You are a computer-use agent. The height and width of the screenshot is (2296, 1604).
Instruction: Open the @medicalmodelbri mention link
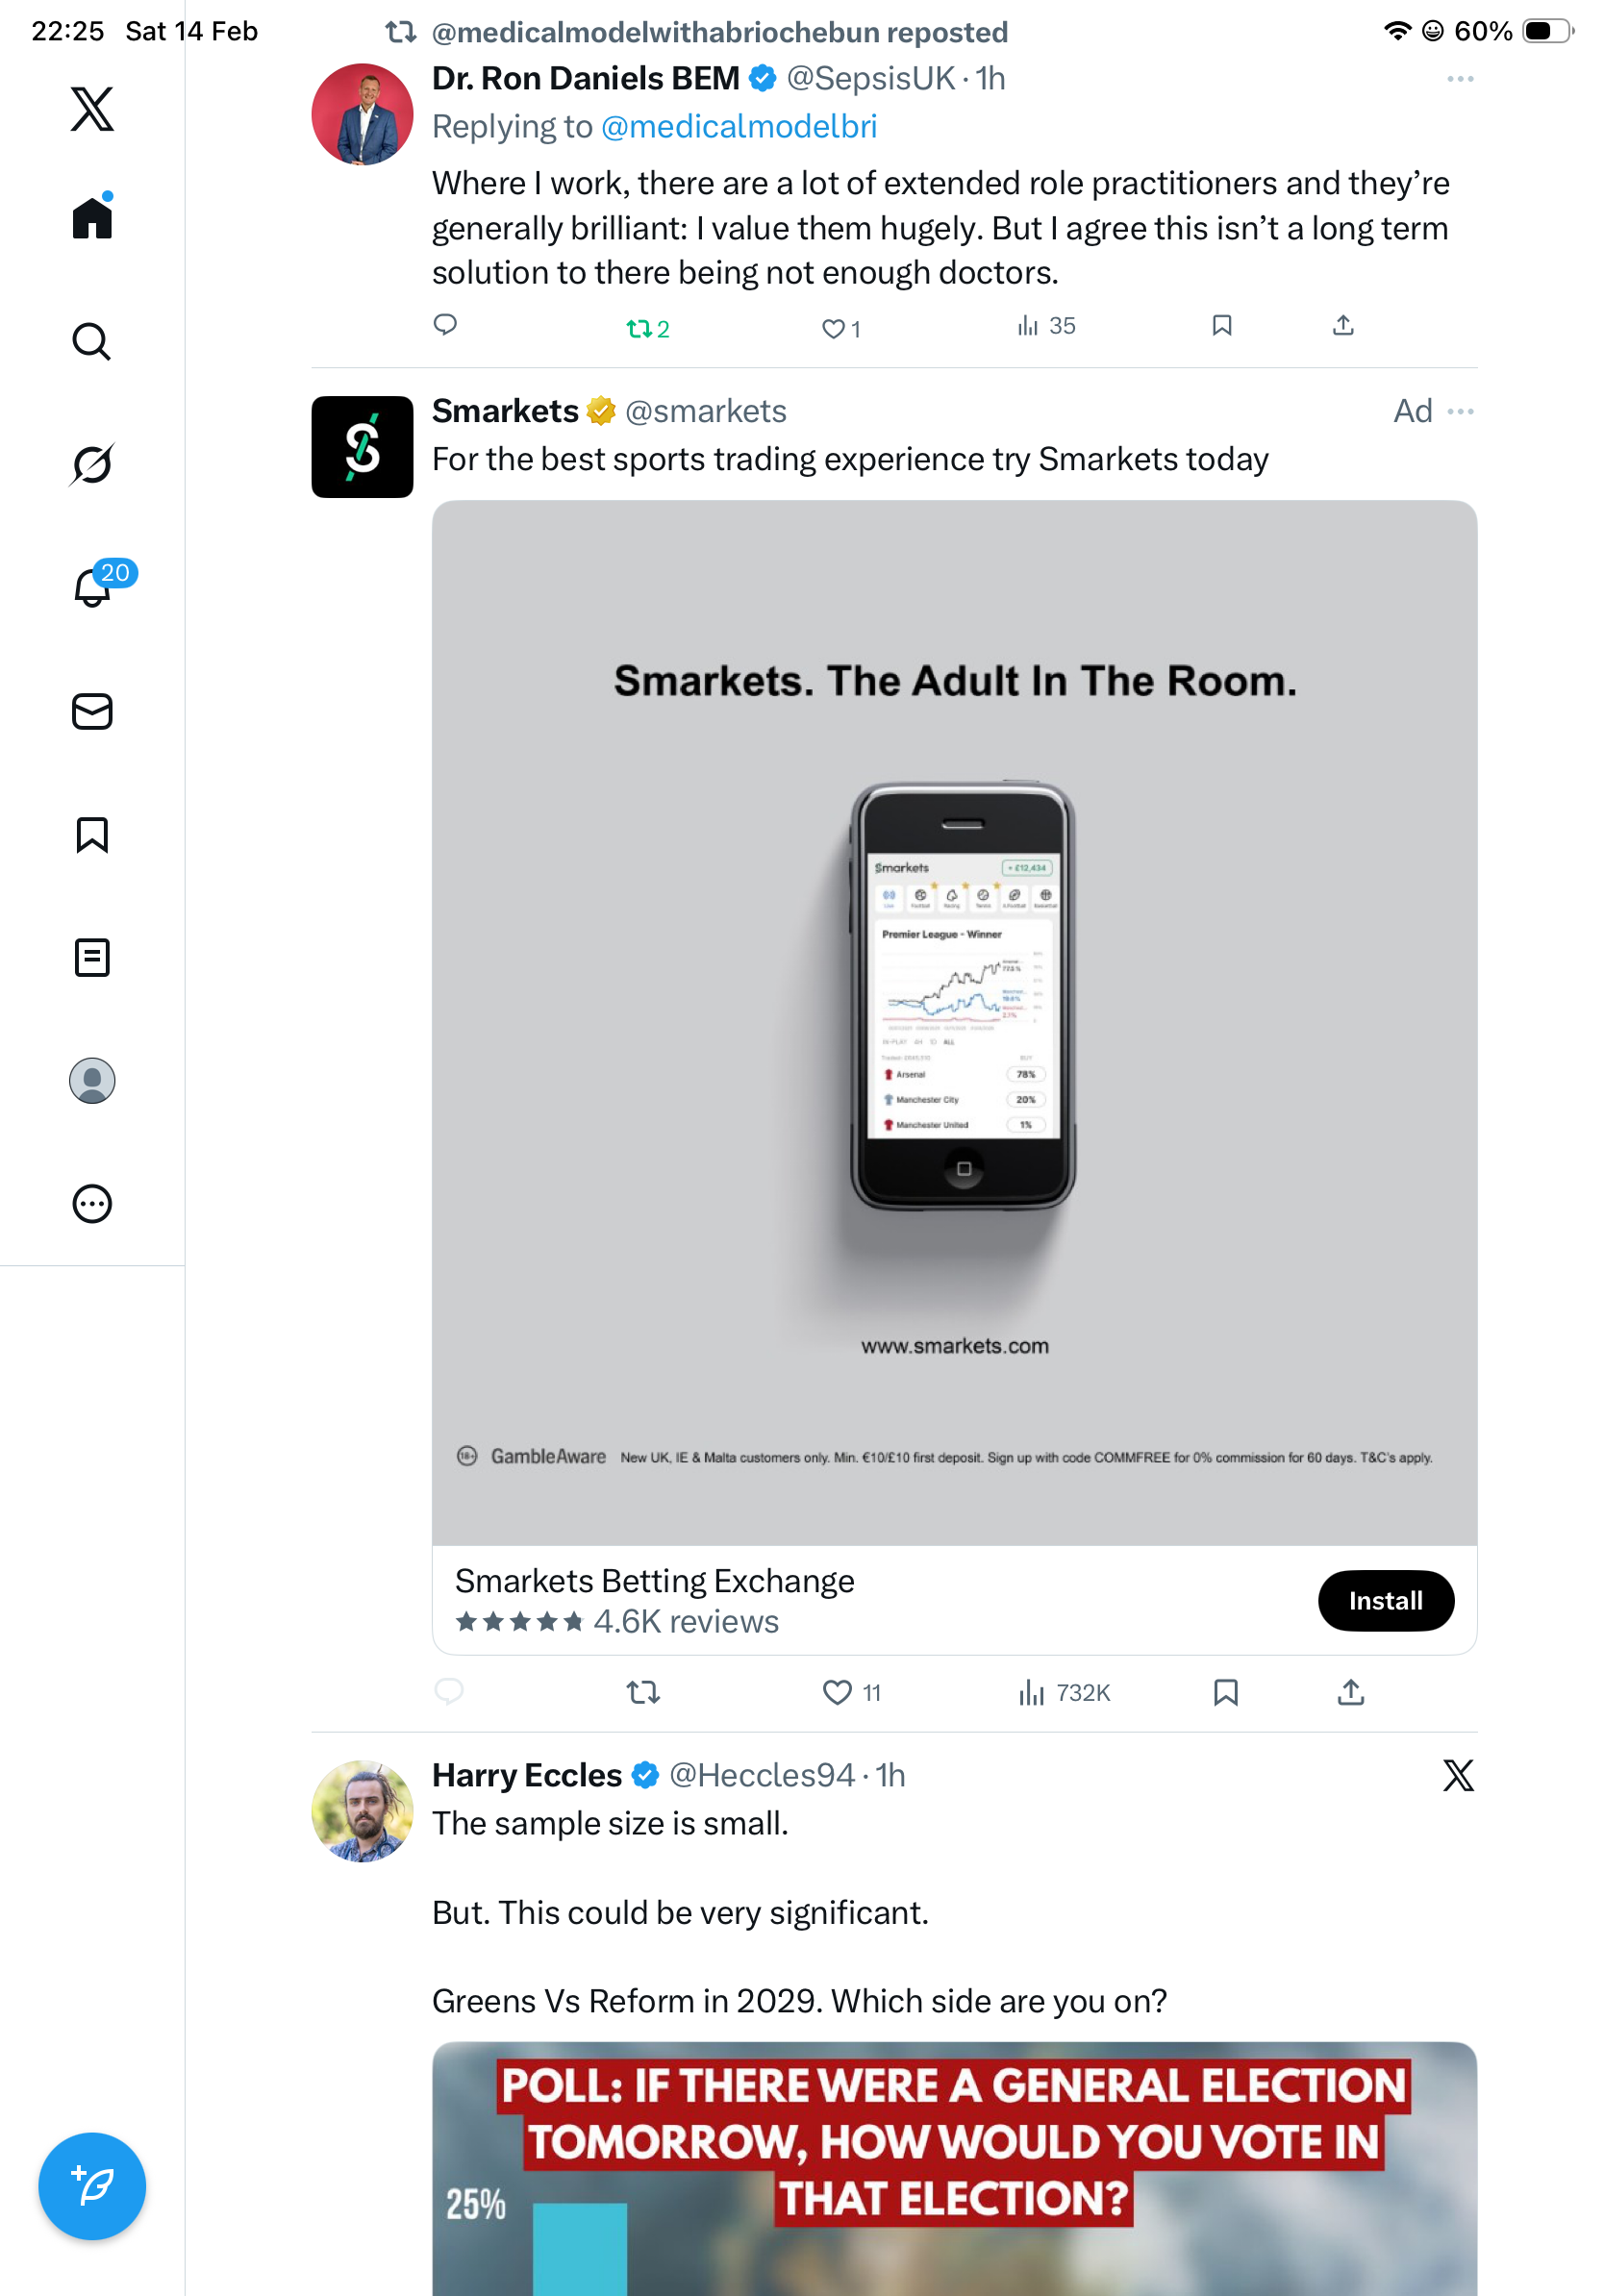click(x=738, y=127)
